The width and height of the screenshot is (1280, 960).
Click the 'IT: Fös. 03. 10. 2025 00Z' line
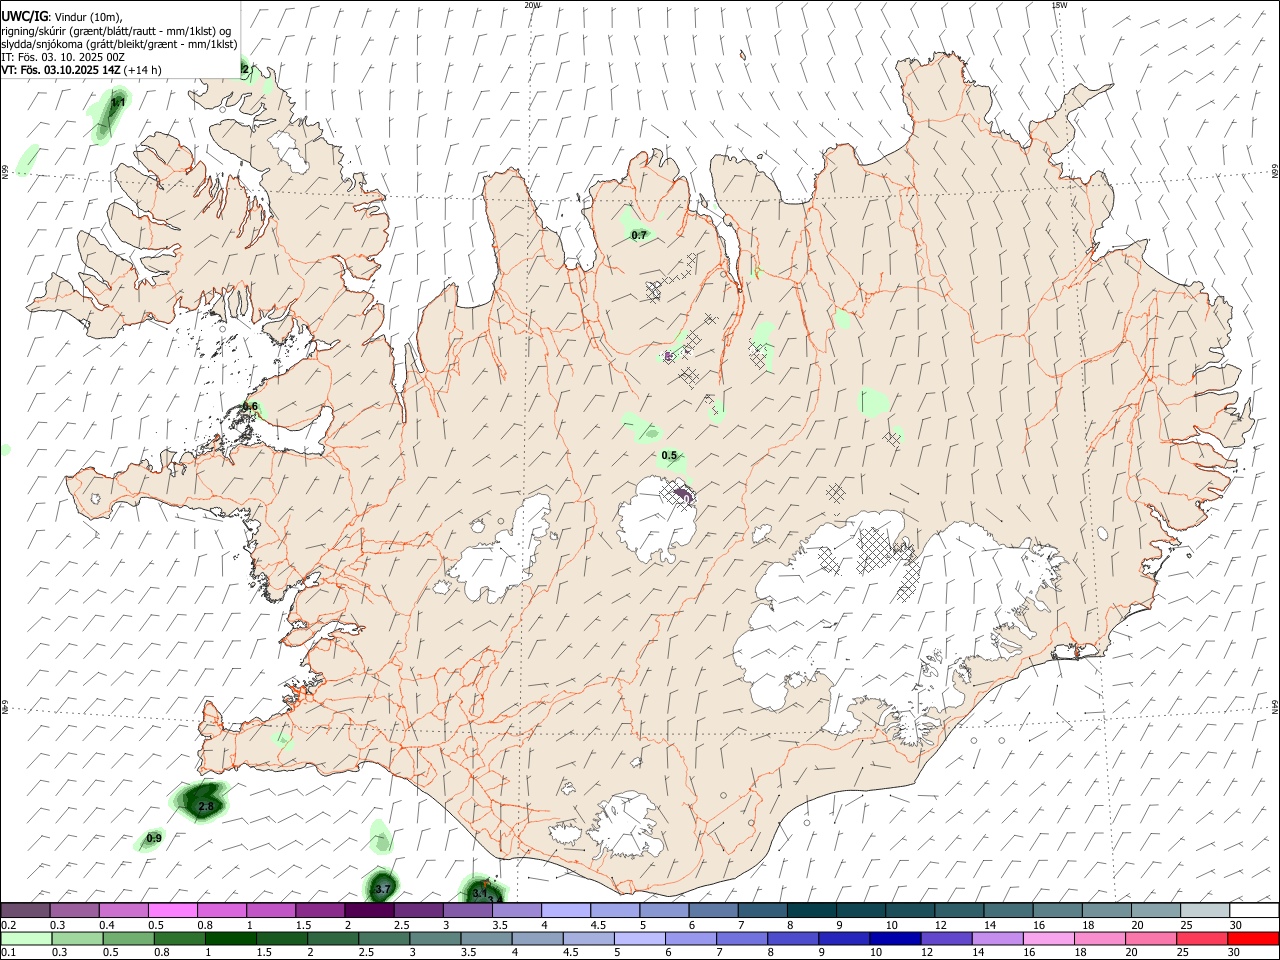coord(63,57)
